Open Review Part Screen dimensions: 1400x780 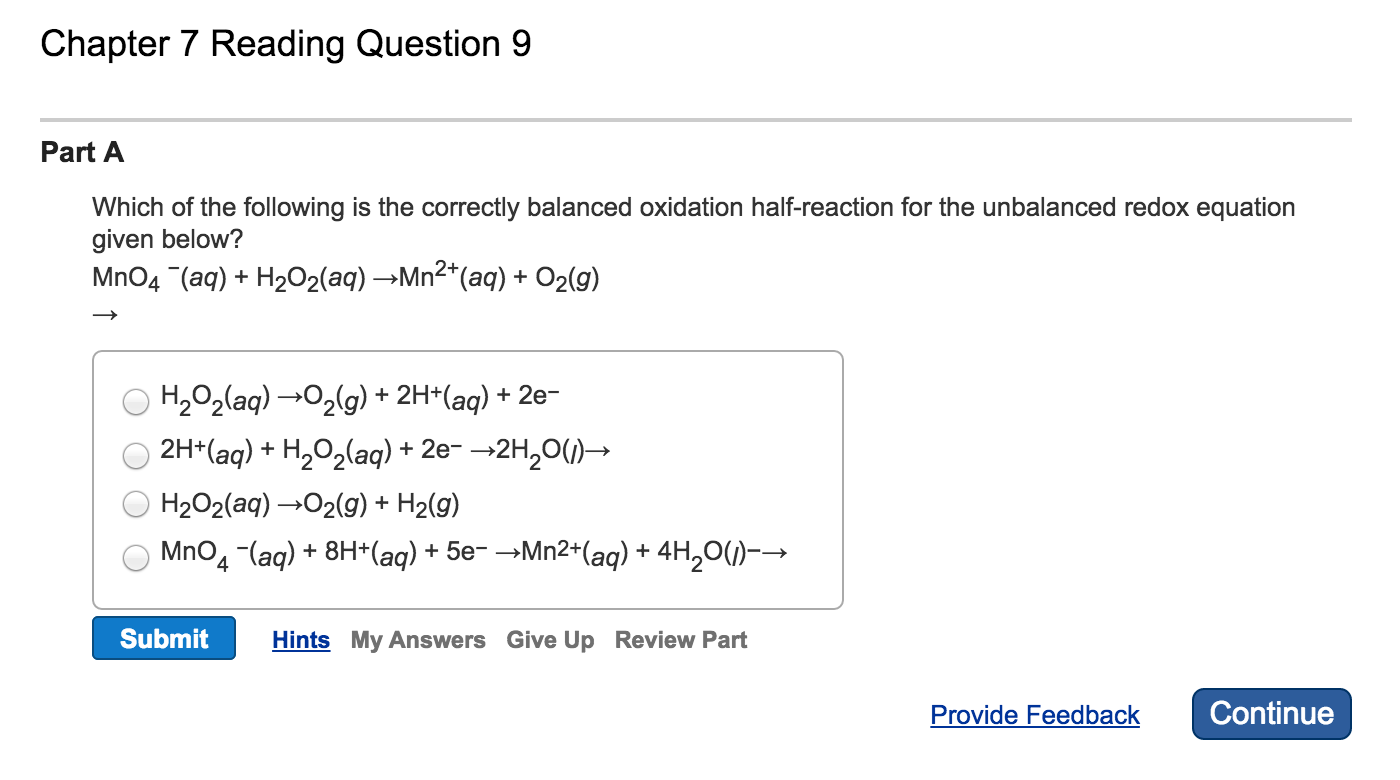pos(681,640)
